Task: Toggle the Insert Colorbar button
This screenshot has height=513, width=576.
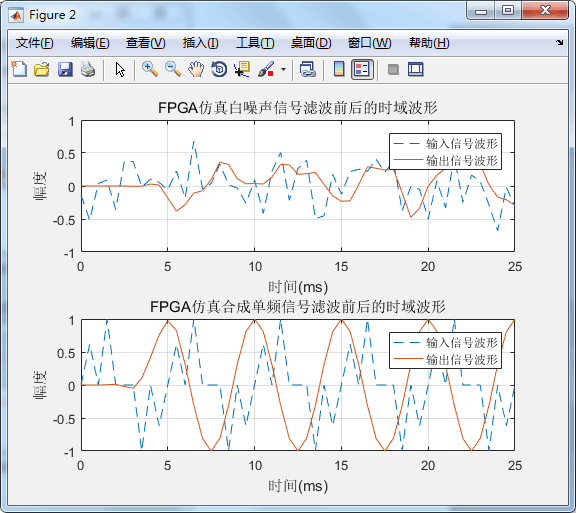Action: coord(339,69)
